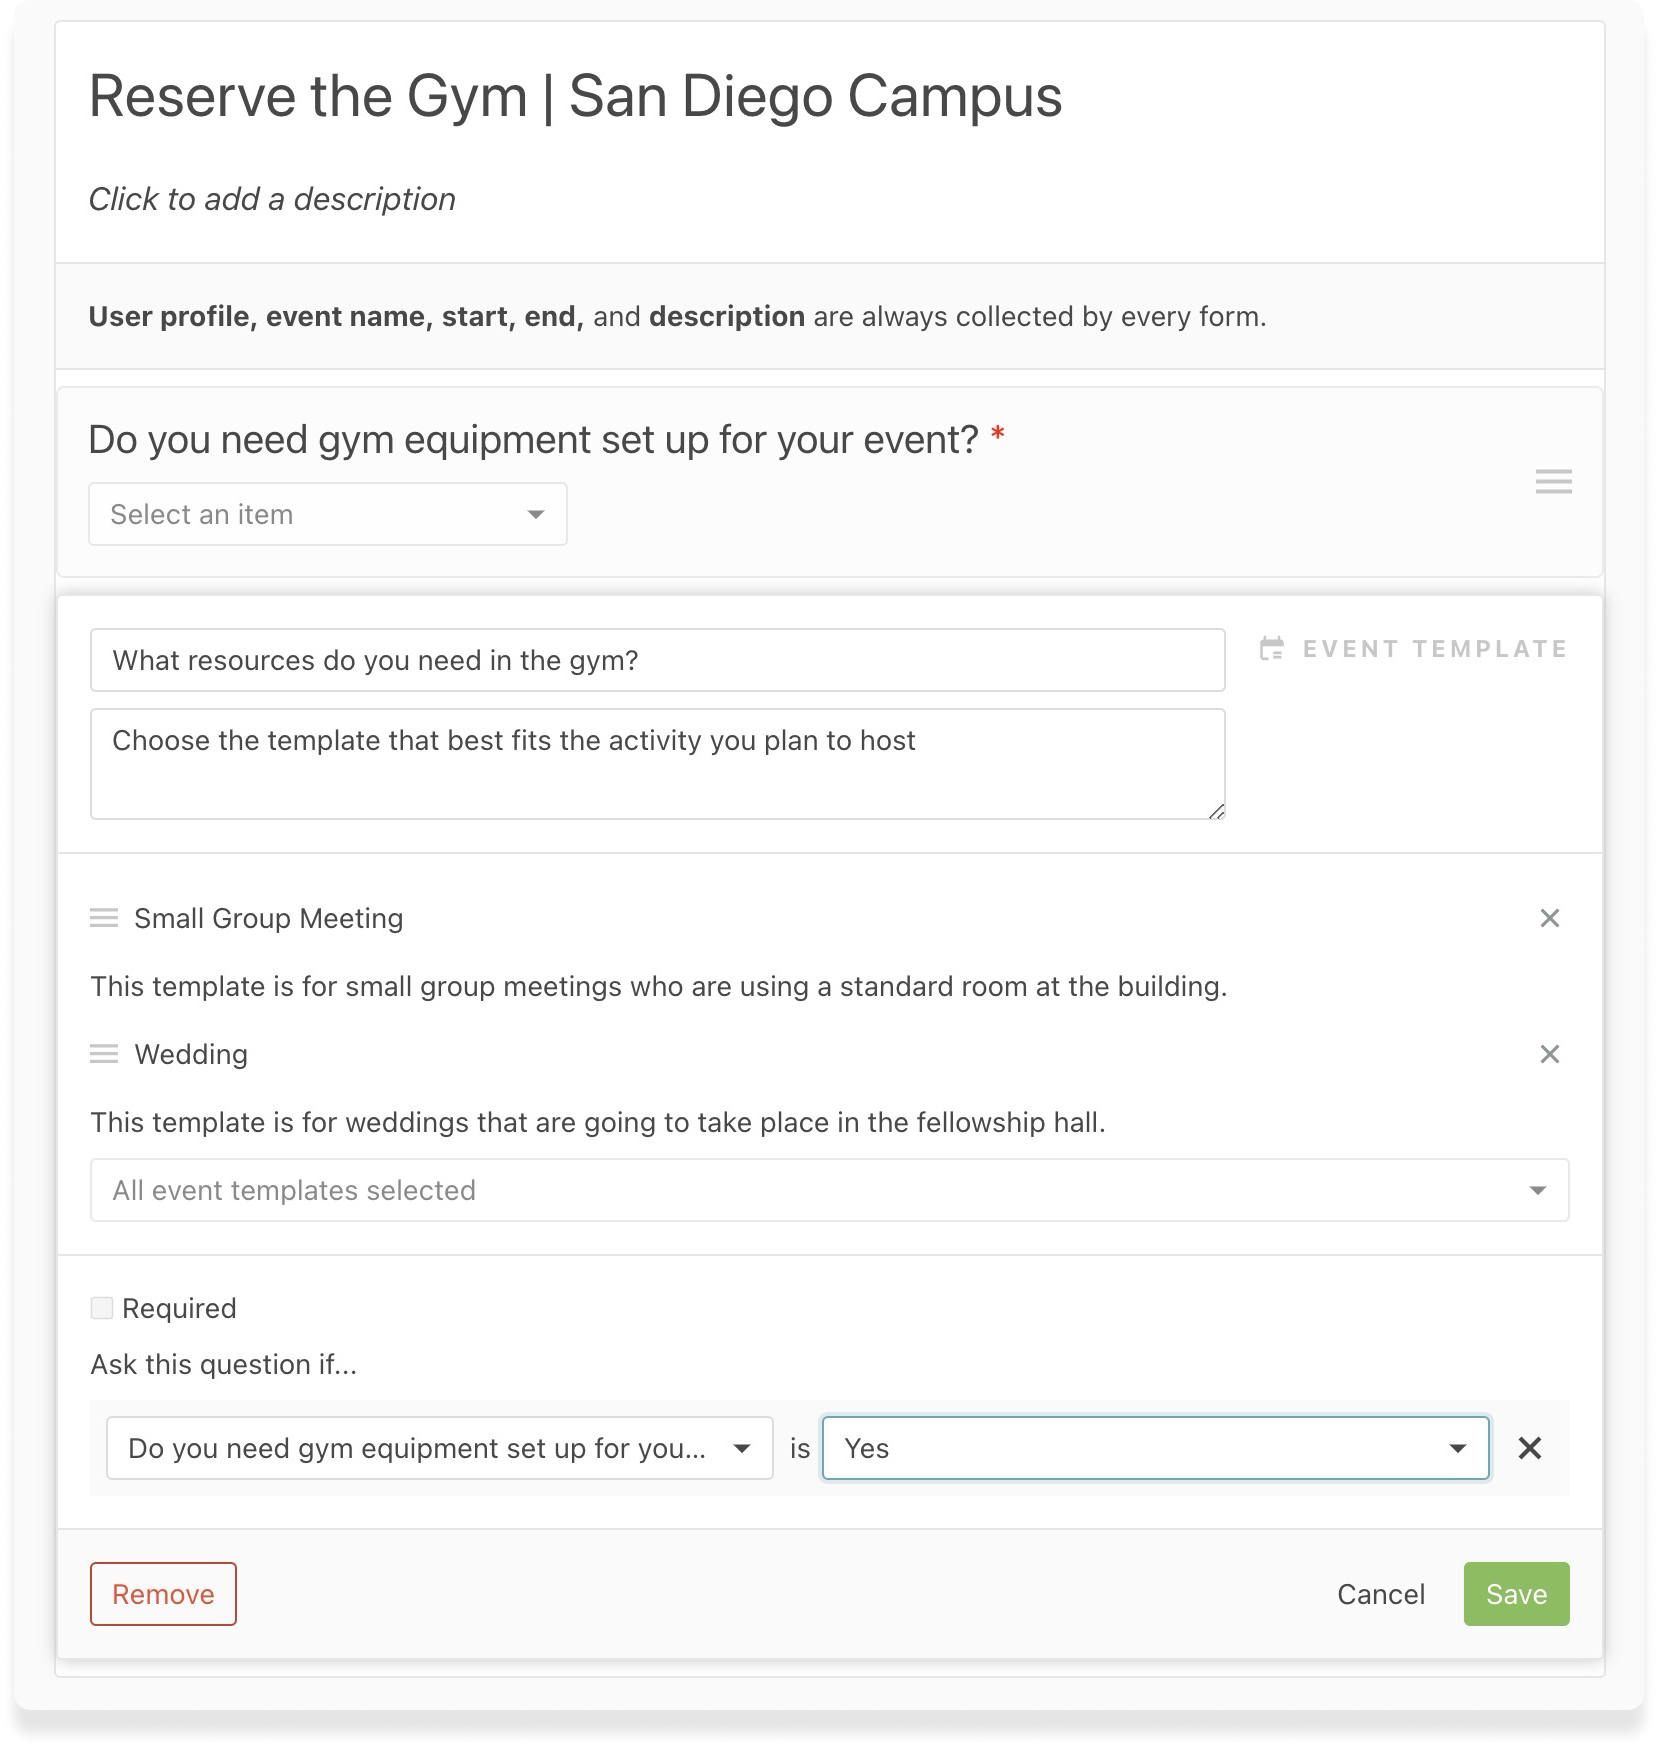Click the red asterisk on the gym equipment question
This screenshot has height=1748, width=1658.
997,434
